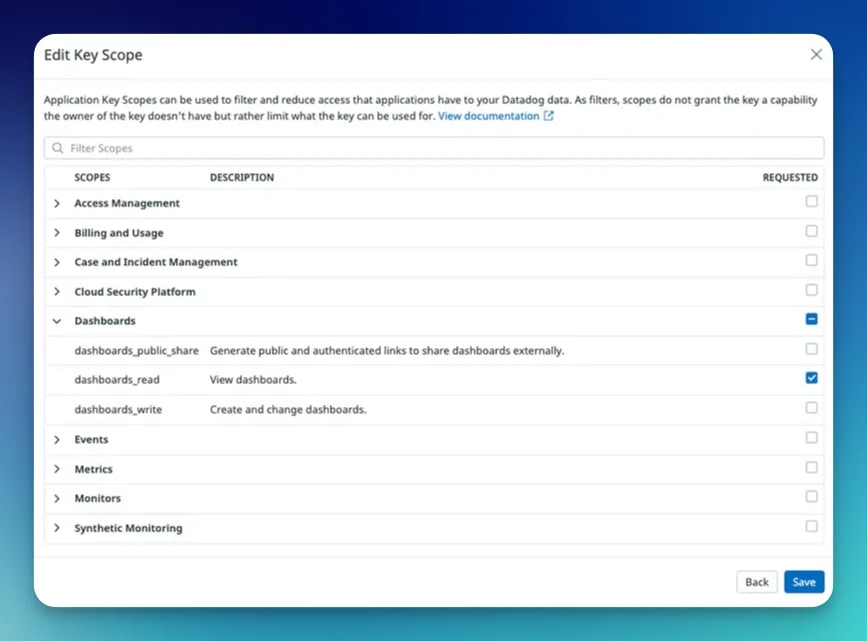Expand the Cloud Security Platform group
The height and width of the screenshot is (641, 867).
point(57,291)
